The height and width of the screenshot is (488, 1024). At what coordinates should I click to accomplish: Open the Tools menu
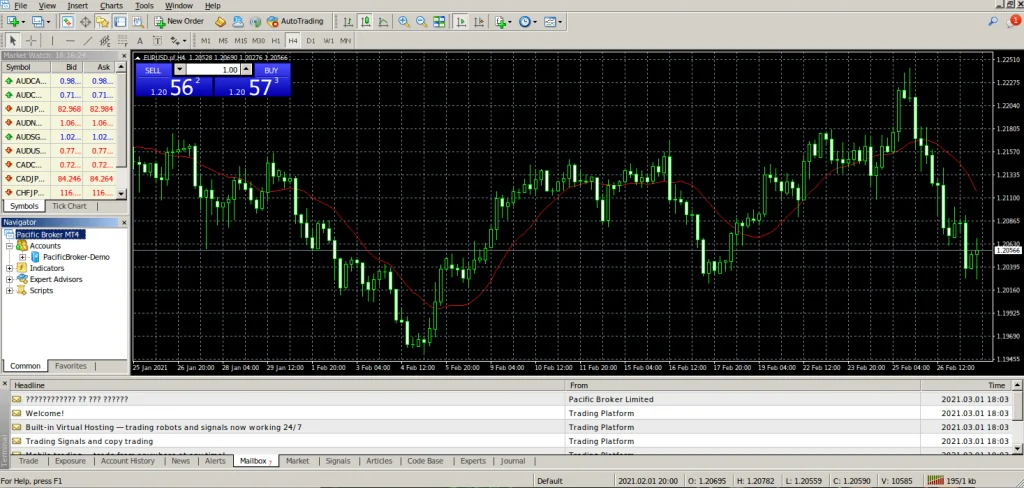click(x=144, y=6)
